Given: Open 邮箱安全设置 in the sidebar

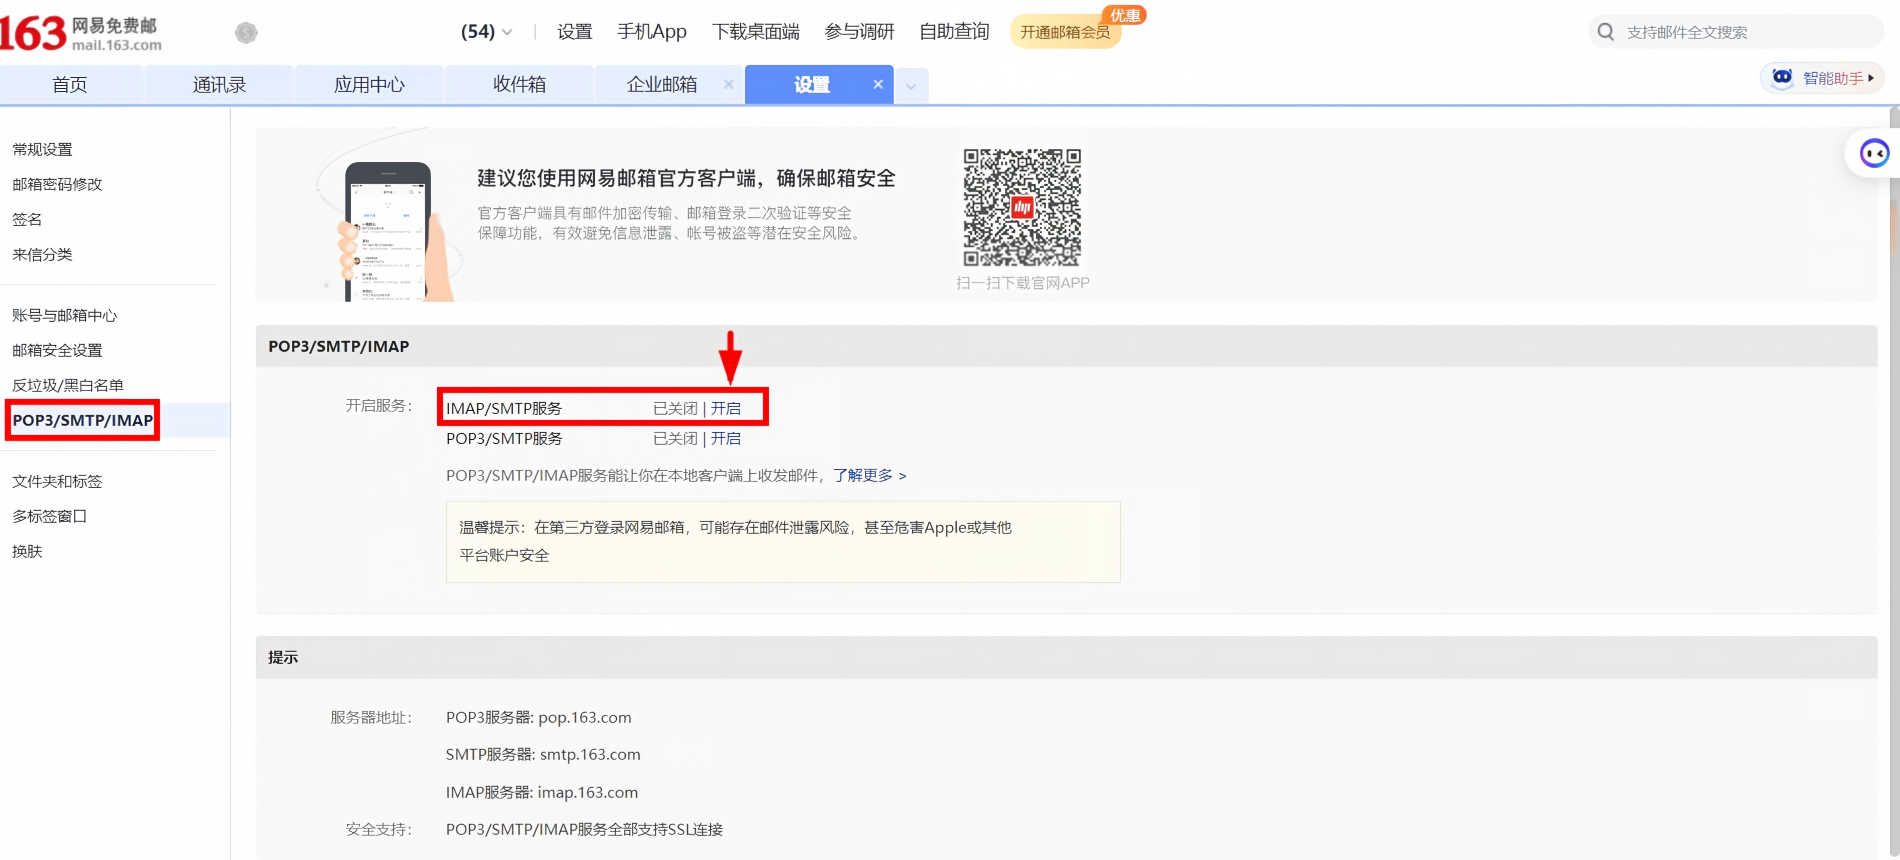Looking at the screenshot, I should point(57,350).
